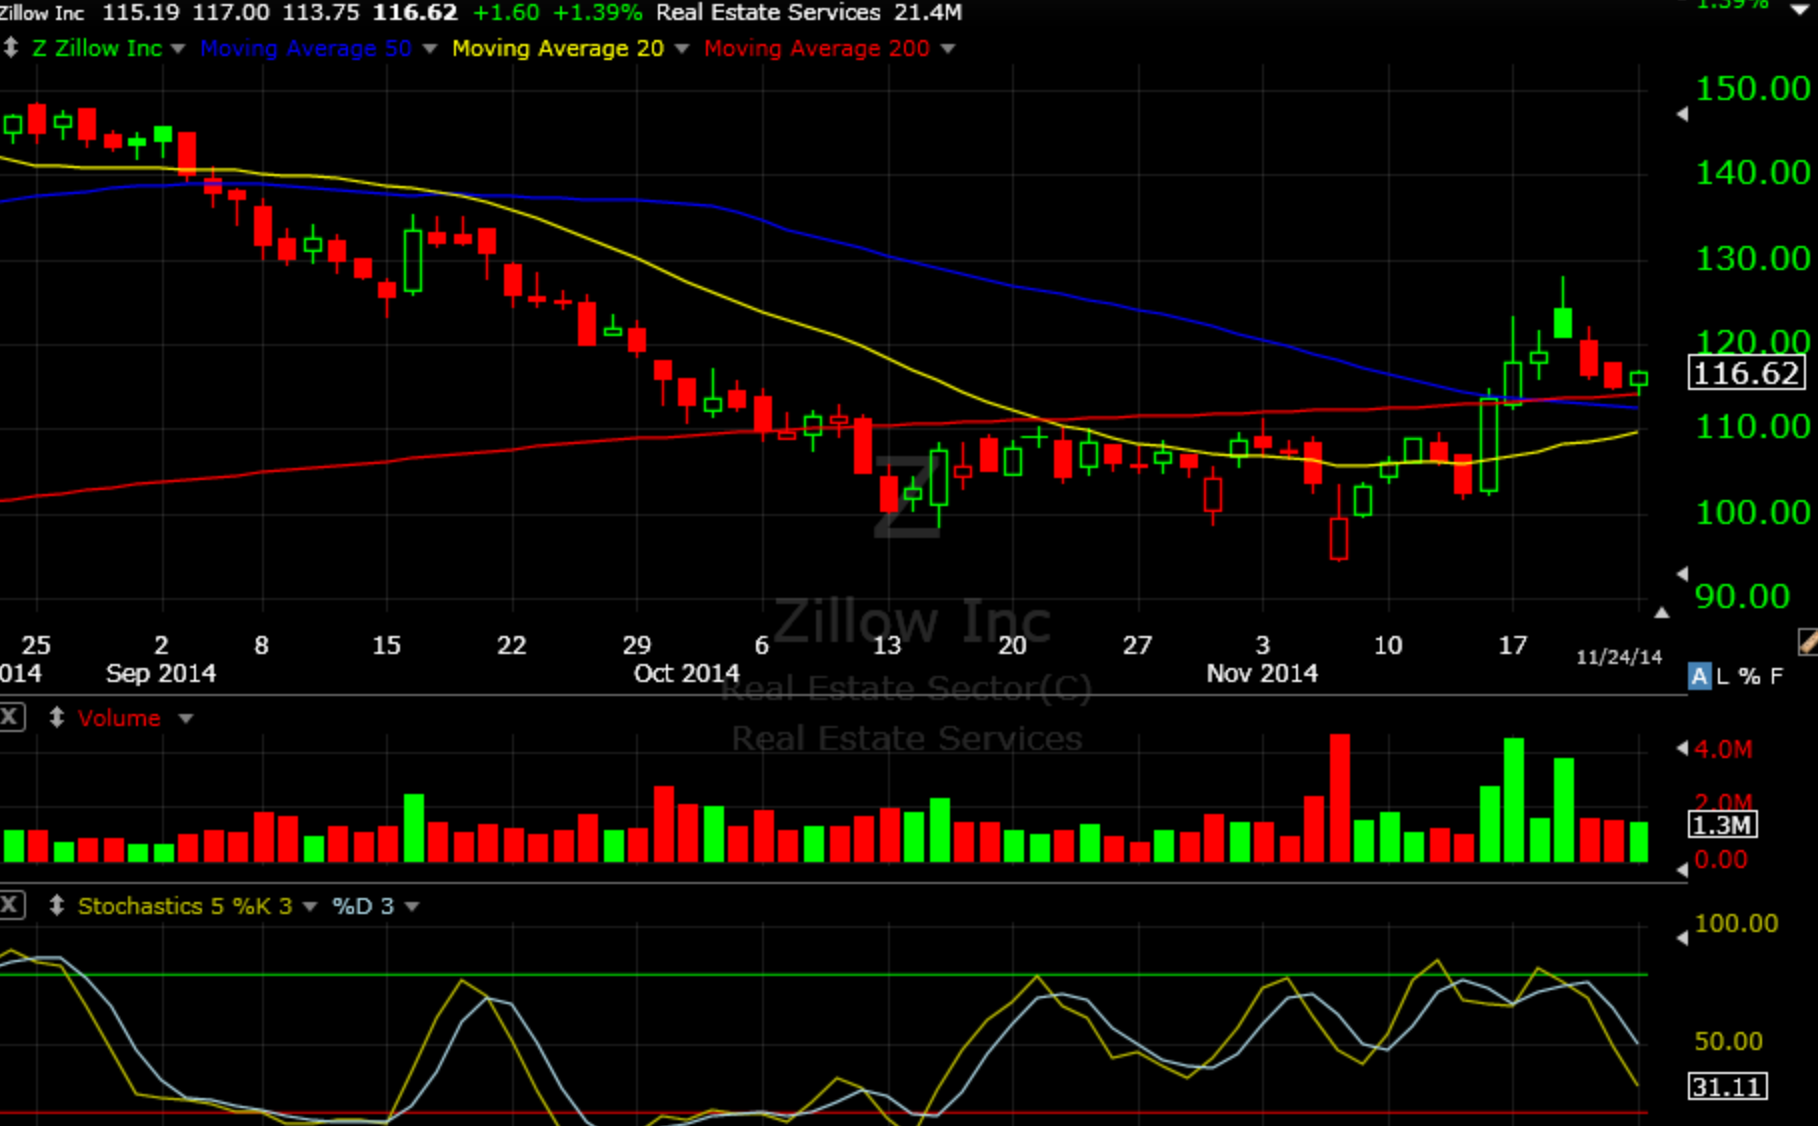Click the Stochastics 5 %K 3 label
This screenshot has height=1126, width=1818.
185,906
